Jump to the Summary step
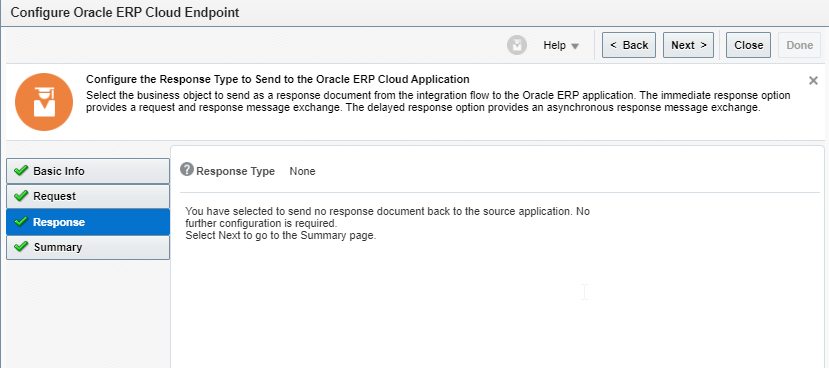Image resolution: width=829 pixels, height=368 pixels. tap(88, 247)
